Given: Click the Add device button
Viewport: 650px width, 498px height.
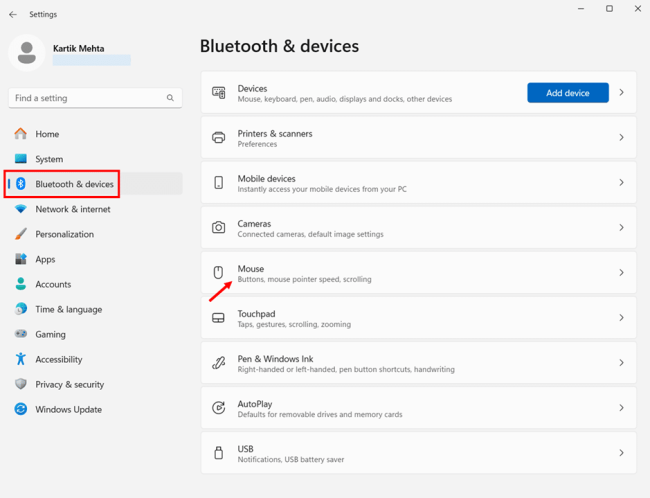Looking at the screenshot, I should tap(568, 93).
